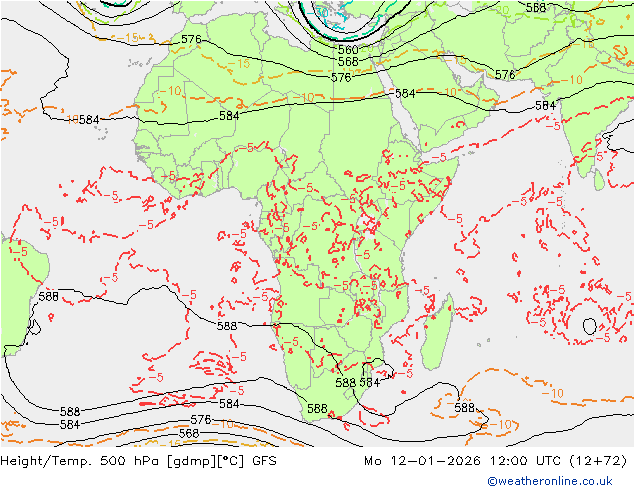Click the 568 label directly beneath 560
This screenshot has height=490, width=634.
[348, 61]
